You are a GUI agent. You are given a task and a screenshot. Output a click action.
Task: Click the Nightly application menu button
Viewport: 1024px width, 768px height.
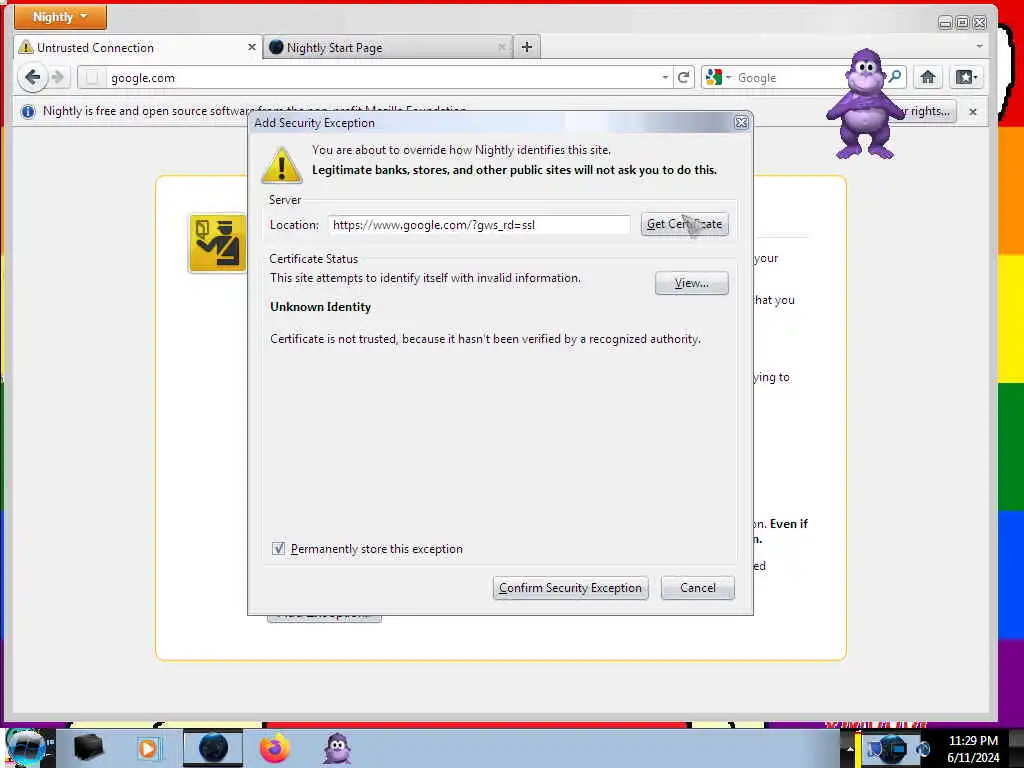tap(60, 17)
